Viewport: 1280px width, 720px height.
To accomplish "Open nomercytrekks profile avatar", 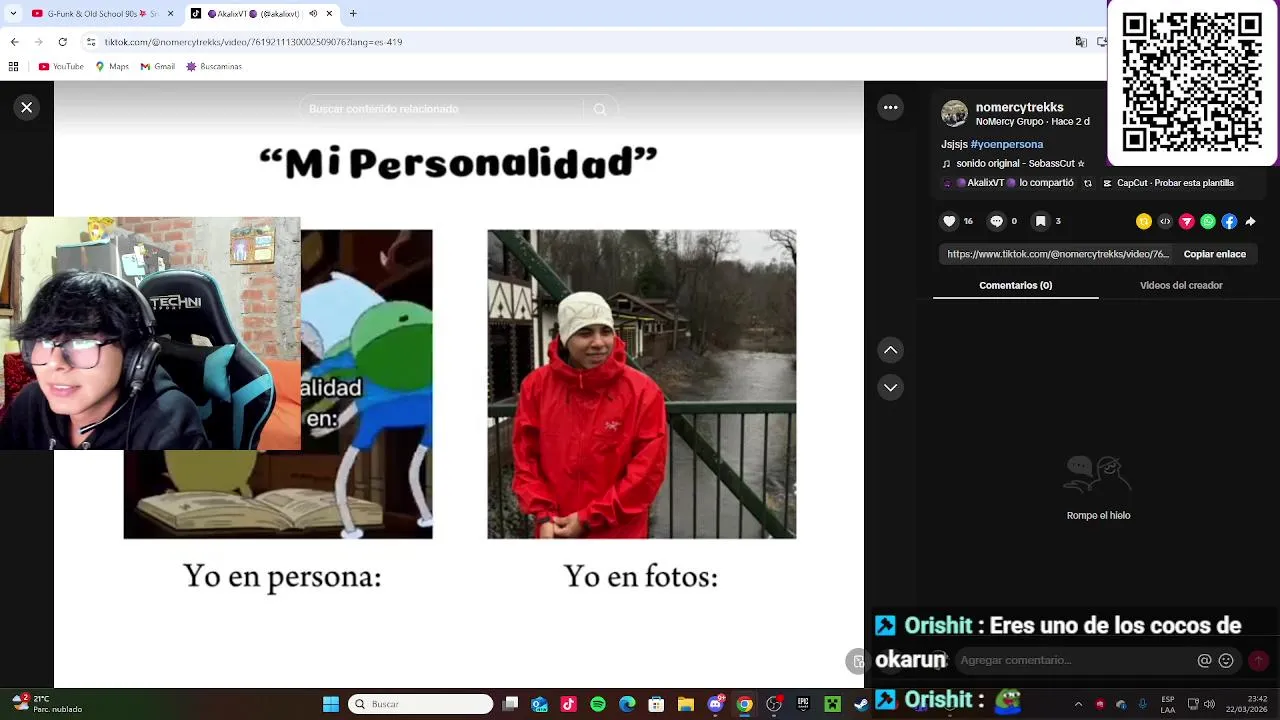I will 954,113.
